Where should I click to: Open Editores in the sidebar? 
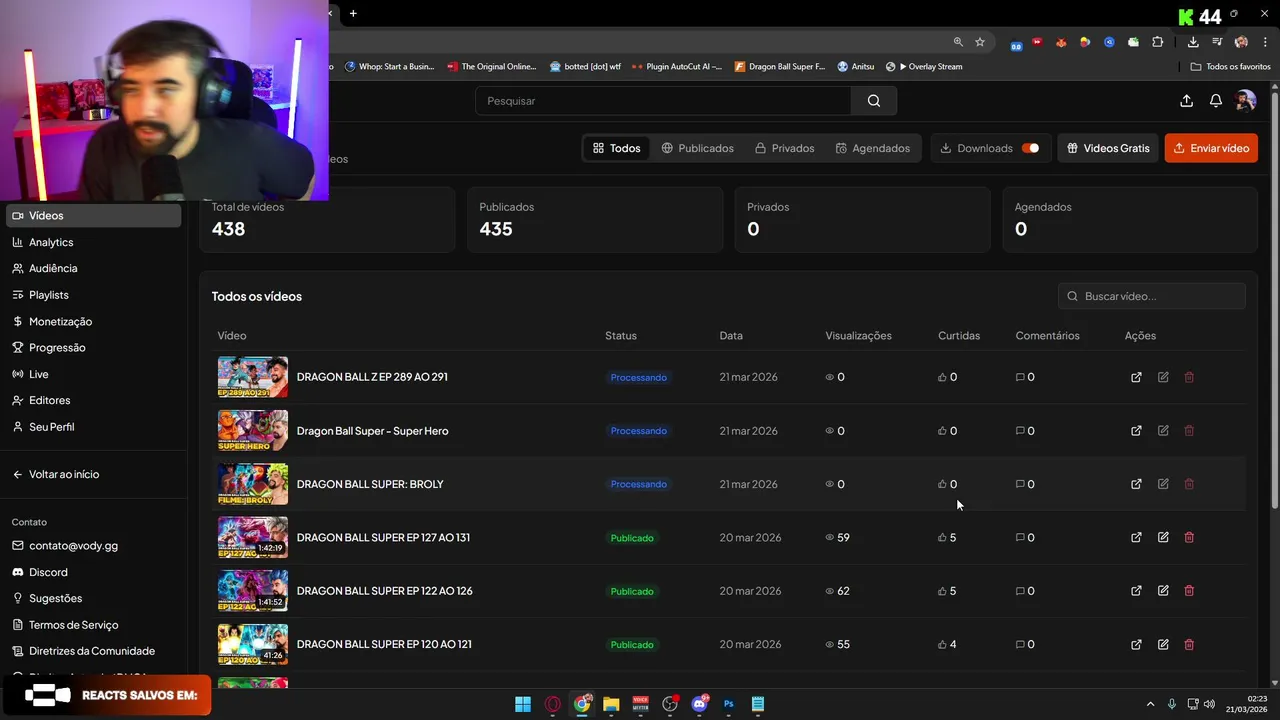click(94, 400)
